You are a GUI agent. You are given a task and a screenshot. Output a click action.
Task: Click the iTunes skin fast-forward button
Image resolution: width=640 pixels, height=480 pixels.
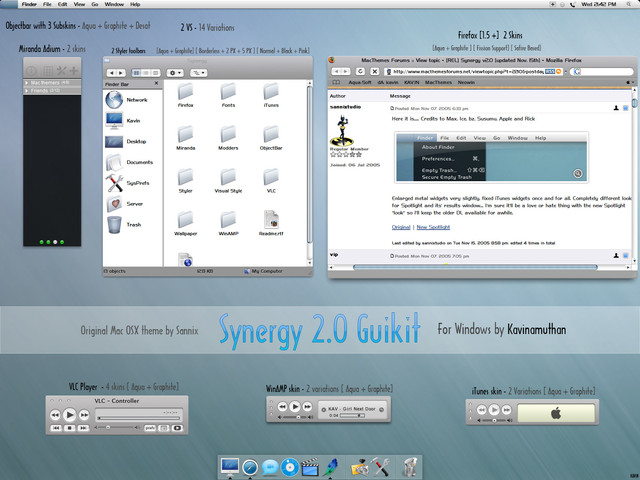(506, 409)
